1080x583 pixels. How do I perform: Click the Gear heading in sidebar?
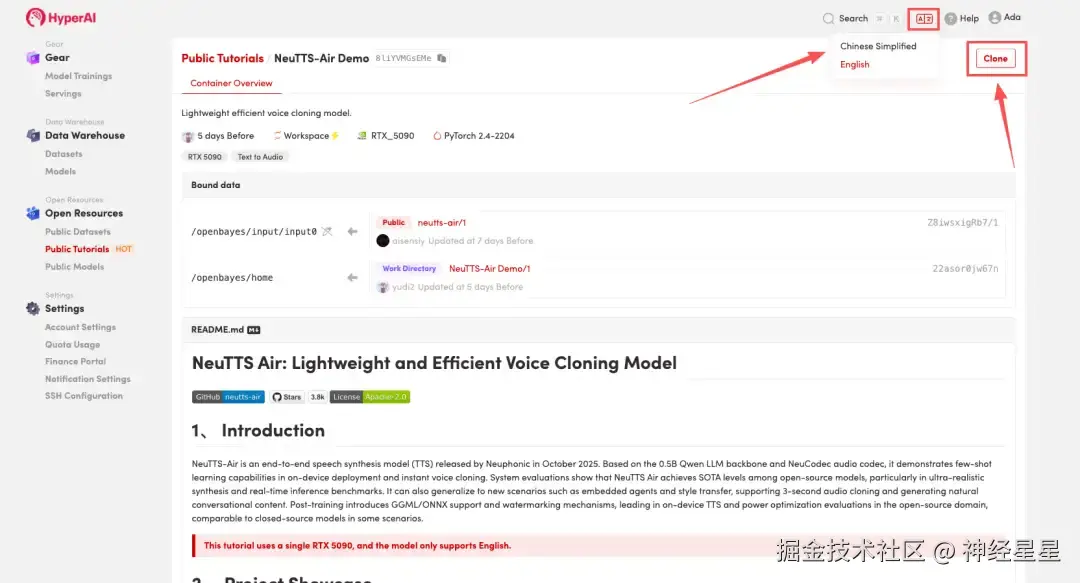click(x=57, y=58)
